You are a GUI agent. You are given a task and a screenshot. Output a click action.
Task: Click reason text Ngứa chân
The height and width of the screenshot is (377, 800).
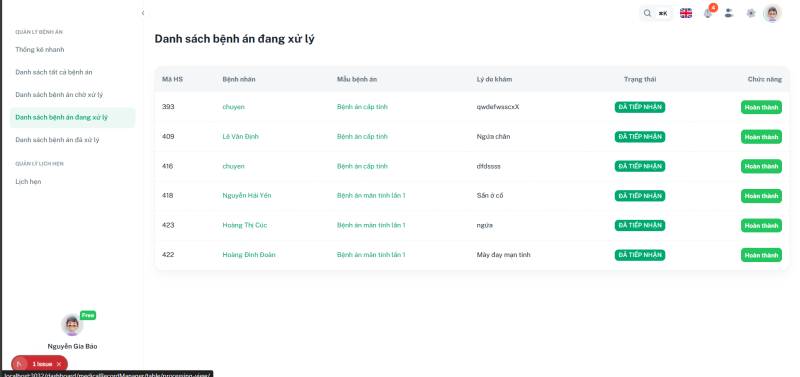493,136
